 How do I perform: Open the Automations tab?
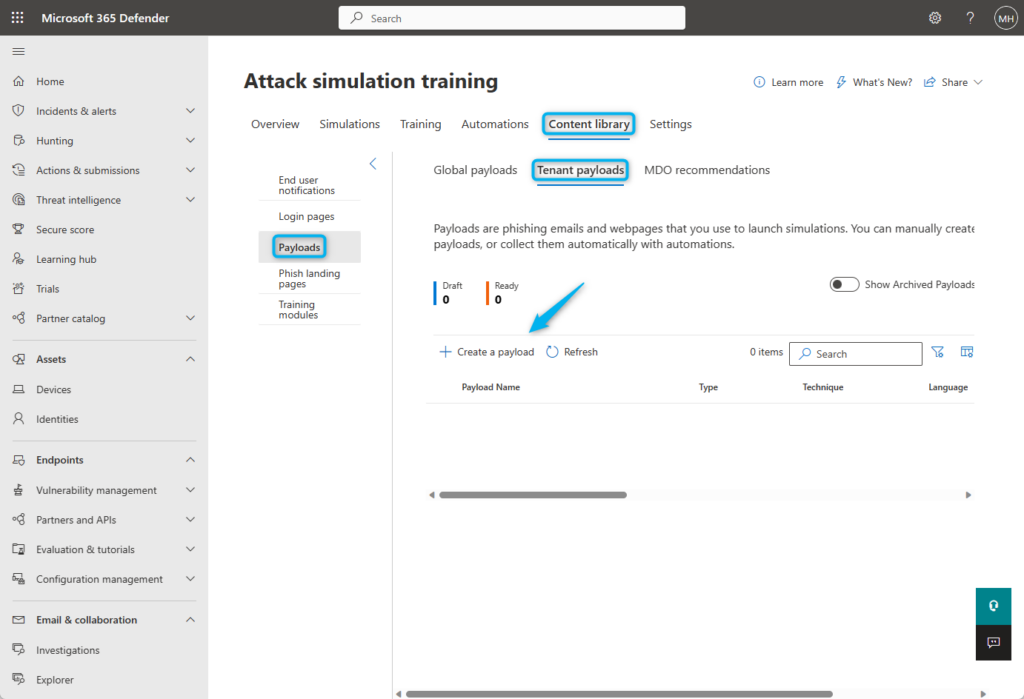[x=494, y=124]
